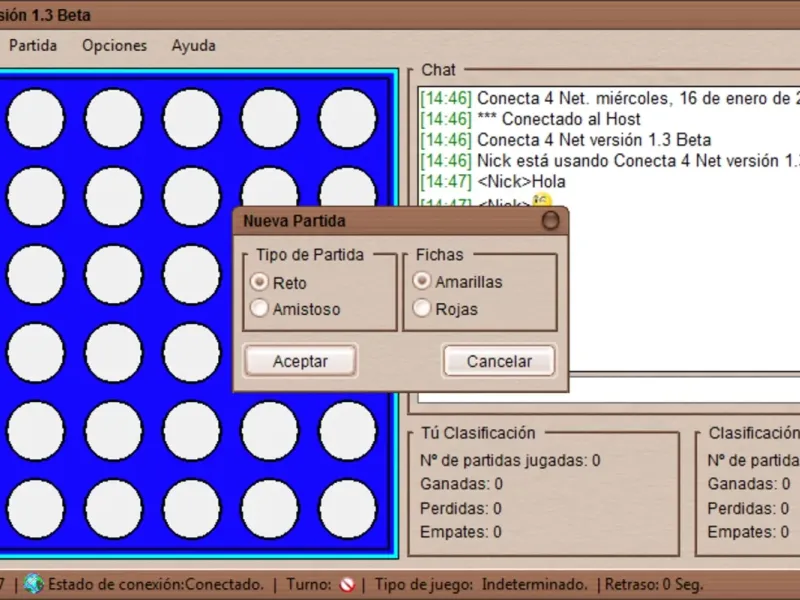The height and width of the screenshot is (600, 800).
Task: Open the Ayuda menu
Action: (193, 45)
